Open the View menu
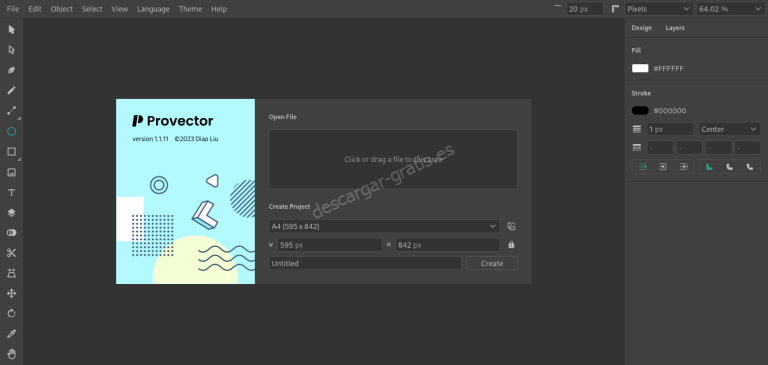768x365 pixels. click(120, 9)
